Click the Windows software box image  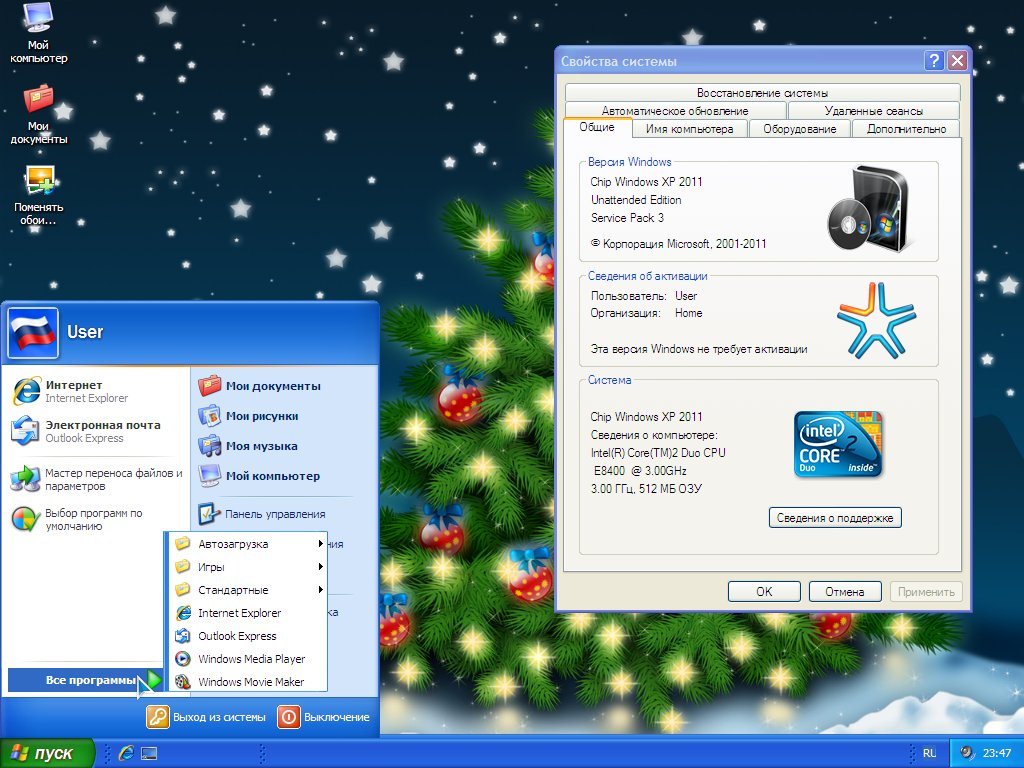pyautogui.click(x=869, y=209)
